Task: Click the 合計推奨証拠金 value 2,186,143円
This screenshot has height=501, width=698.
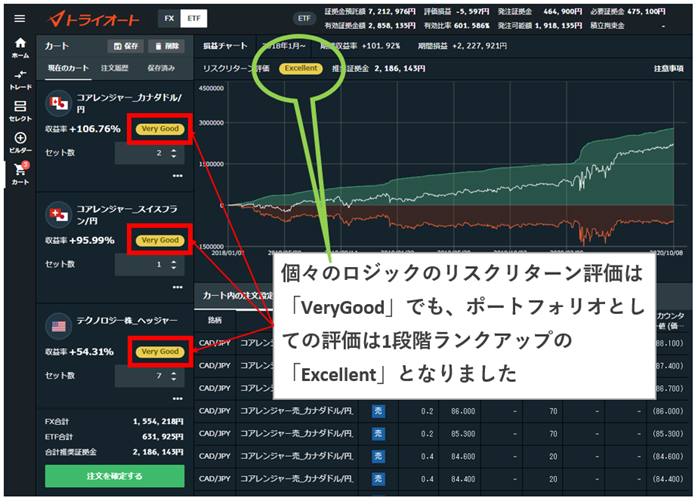Action: tap(158, 452)
